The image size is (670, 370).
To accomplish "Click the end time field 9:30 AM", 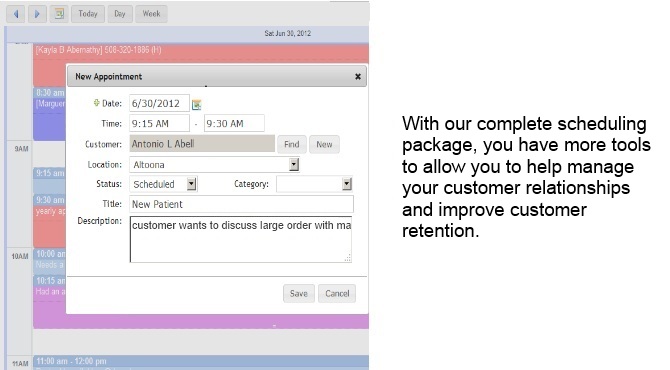I will tap(234, 123).
